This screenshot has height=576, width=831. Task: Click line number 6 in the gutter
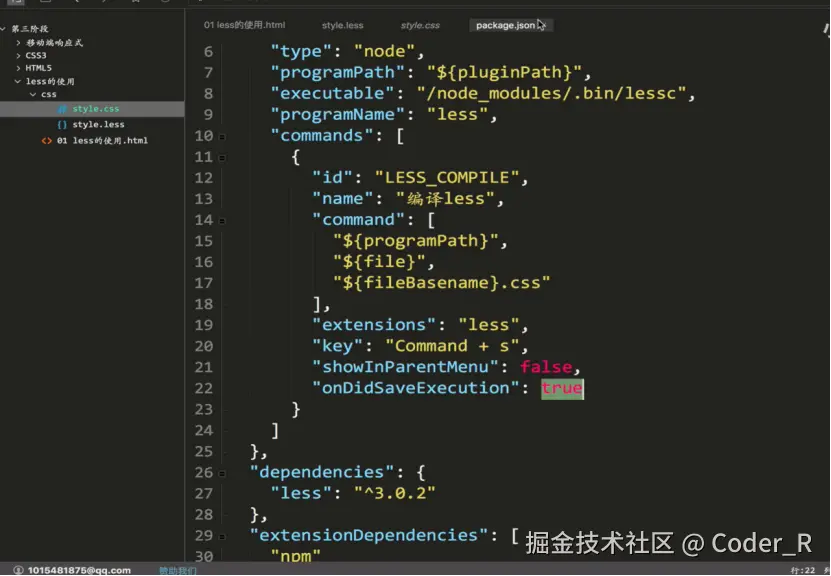[x=208, y=51]
